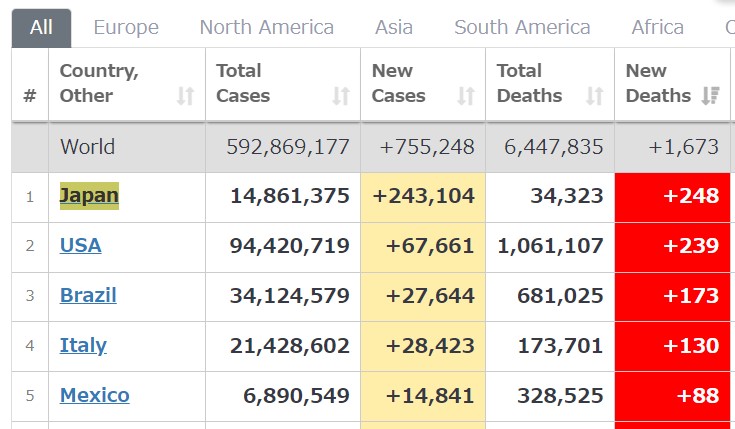Select rank number 4 for Italy

30,346
